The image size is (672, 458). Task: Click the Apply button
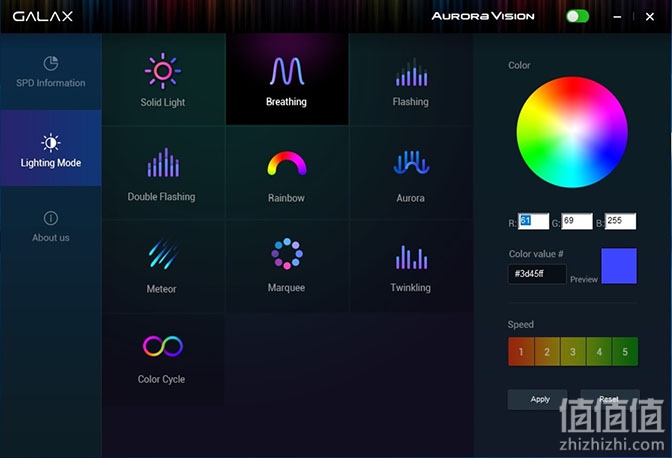(x=537, y=399)
